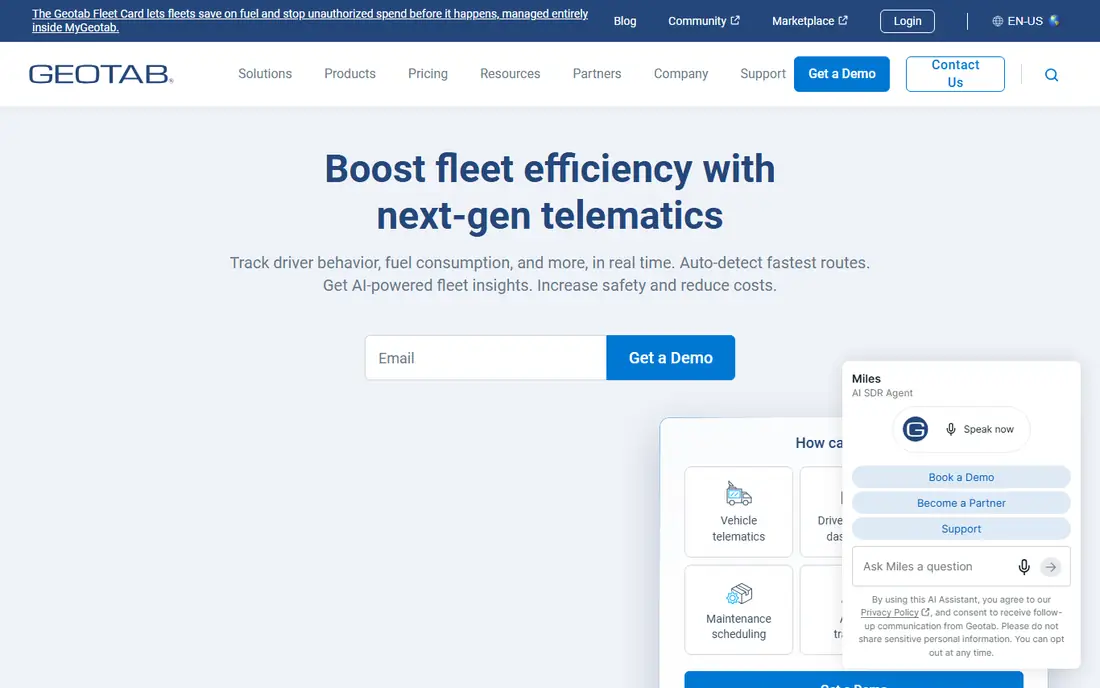Select Support option in Miles chat
The image size is (1100, 688).
point(961,529)
